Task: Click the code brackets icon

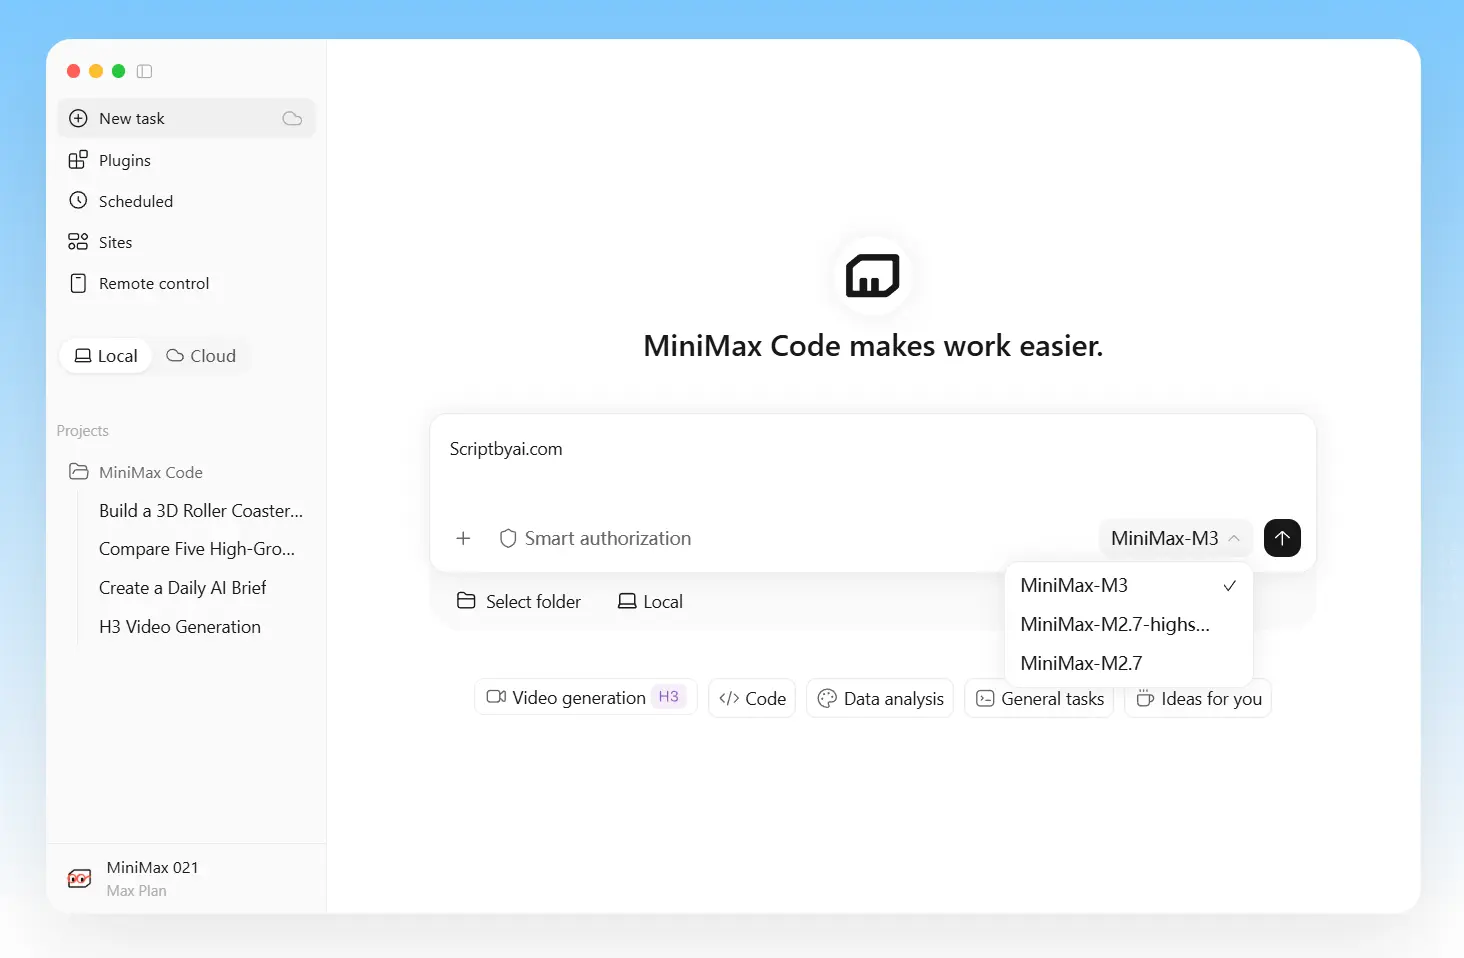Action: point(729,698)
